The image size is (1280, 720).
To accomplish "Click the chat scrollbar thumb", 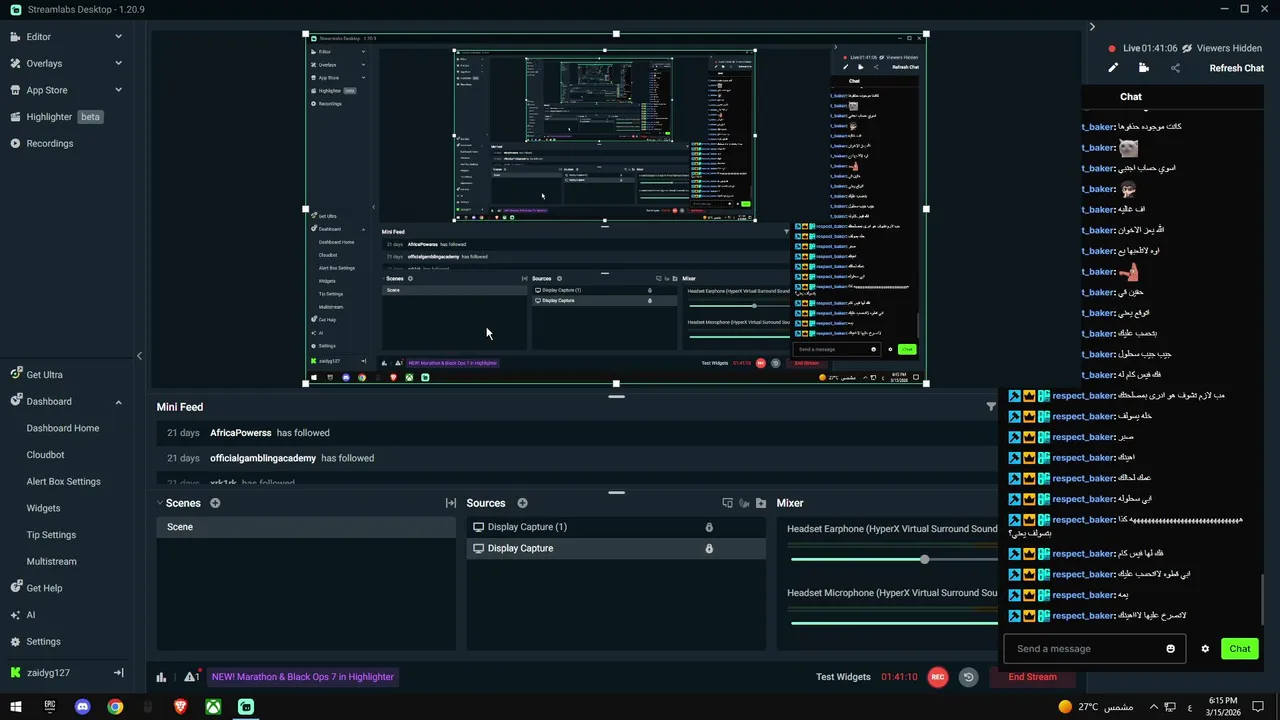I will pyautogui.click(x=1263, y=599).
